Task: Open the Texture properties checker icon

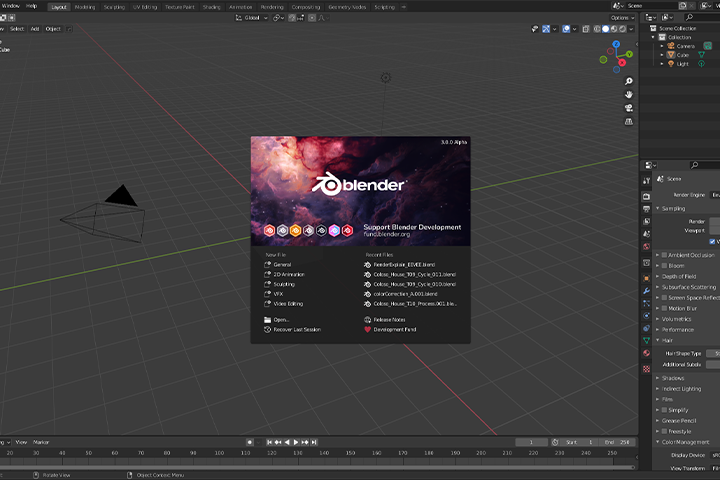Action: tap(647, 369)
